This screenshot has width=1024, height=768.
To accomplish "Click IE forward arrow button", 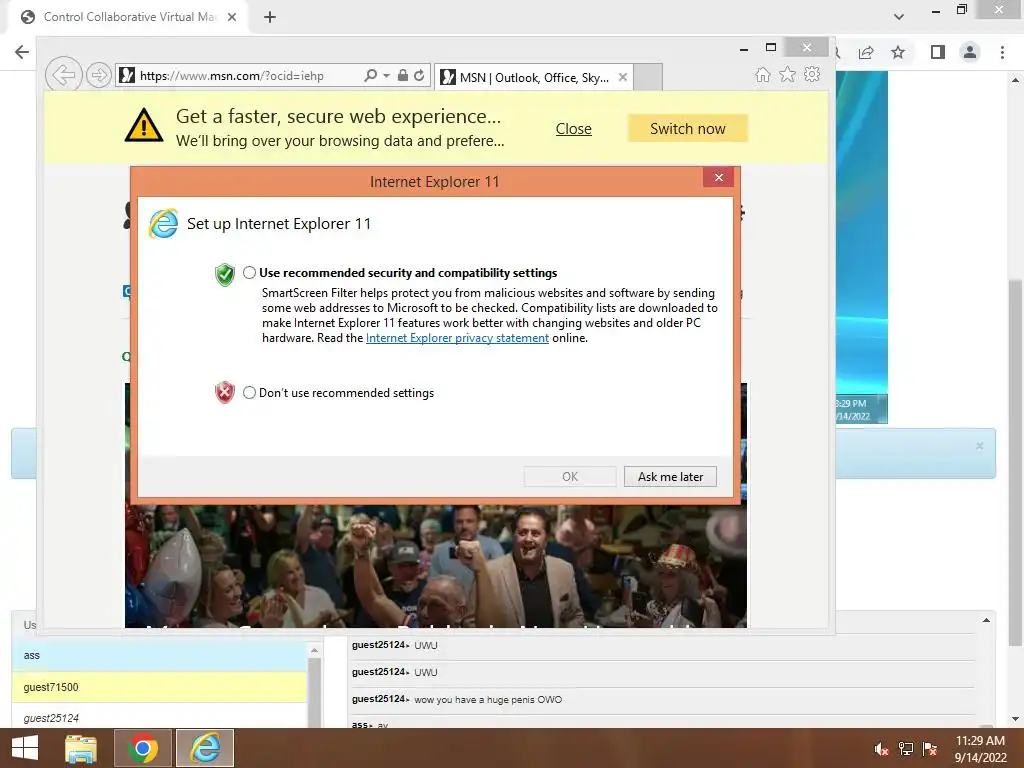I will coord(99,75).
